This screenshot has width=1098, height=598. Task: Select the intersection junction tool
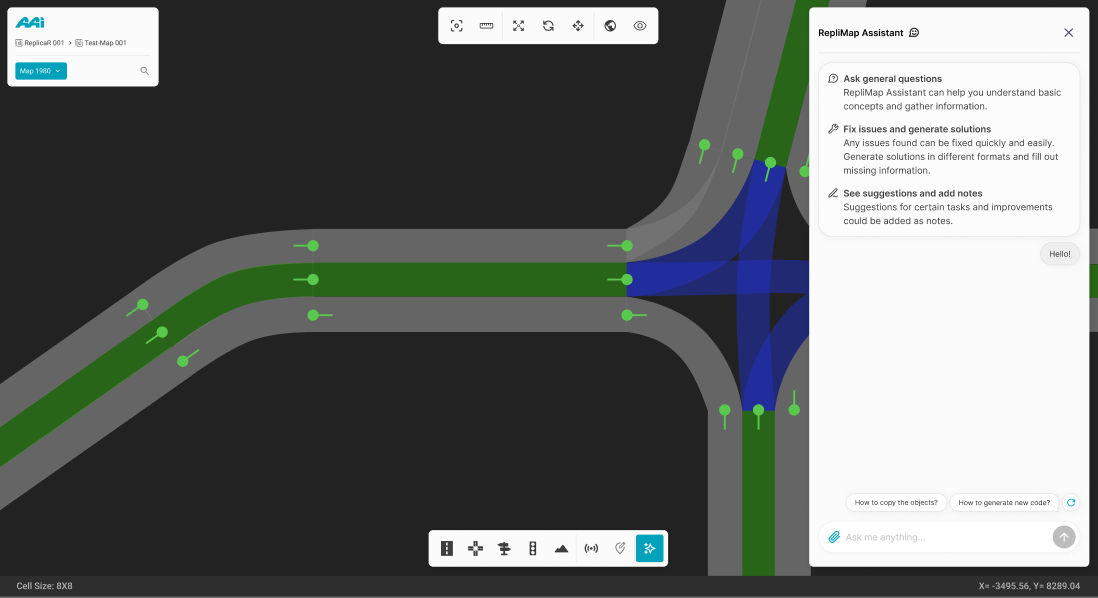click(x=476, y=548)
